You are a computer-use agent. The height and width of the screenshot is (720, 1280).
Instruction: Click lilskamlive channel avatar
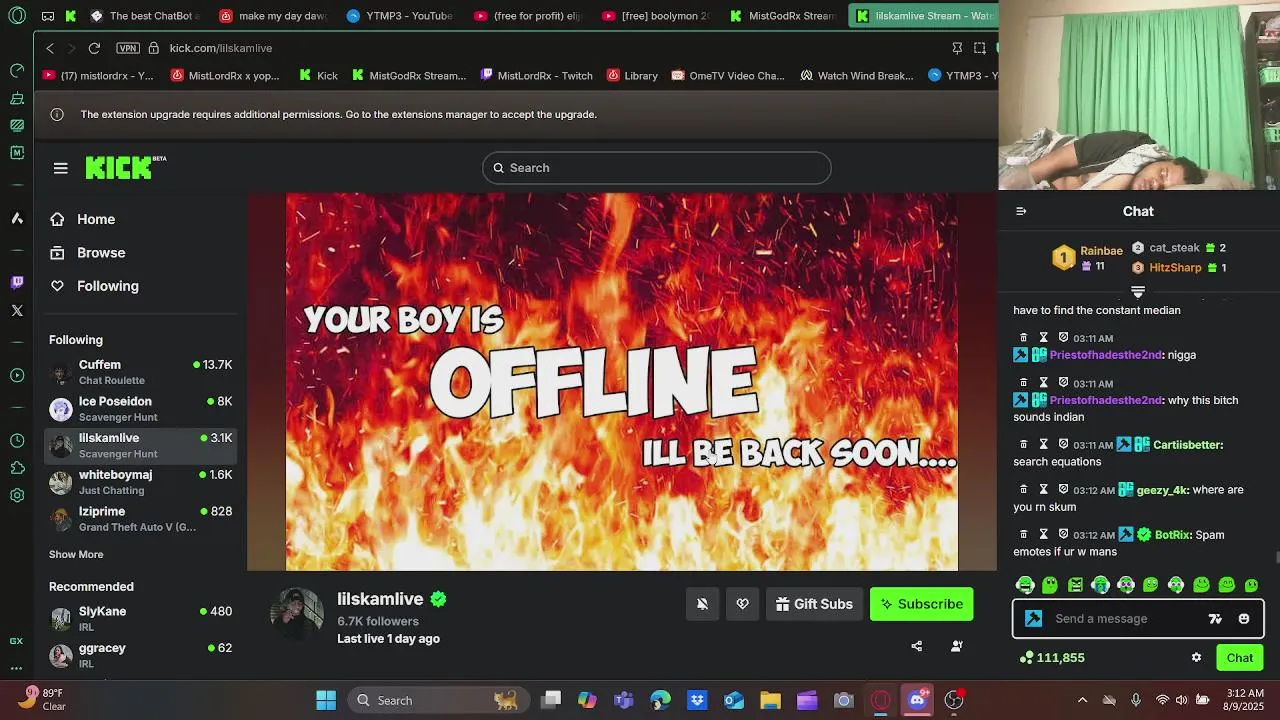pos(297,614)
